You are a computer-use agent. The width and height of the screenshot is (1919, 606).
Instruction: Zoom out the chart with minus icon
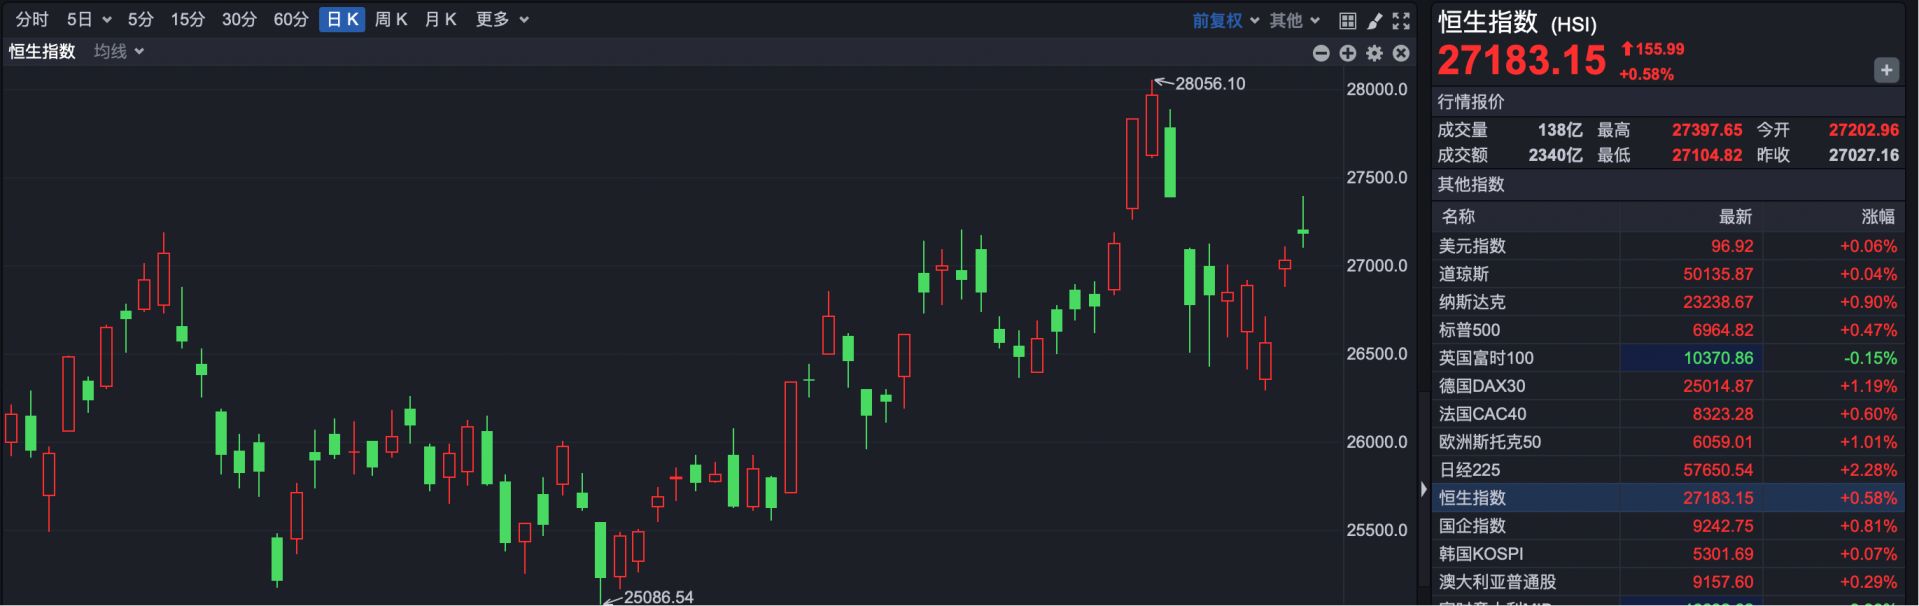1321,53
